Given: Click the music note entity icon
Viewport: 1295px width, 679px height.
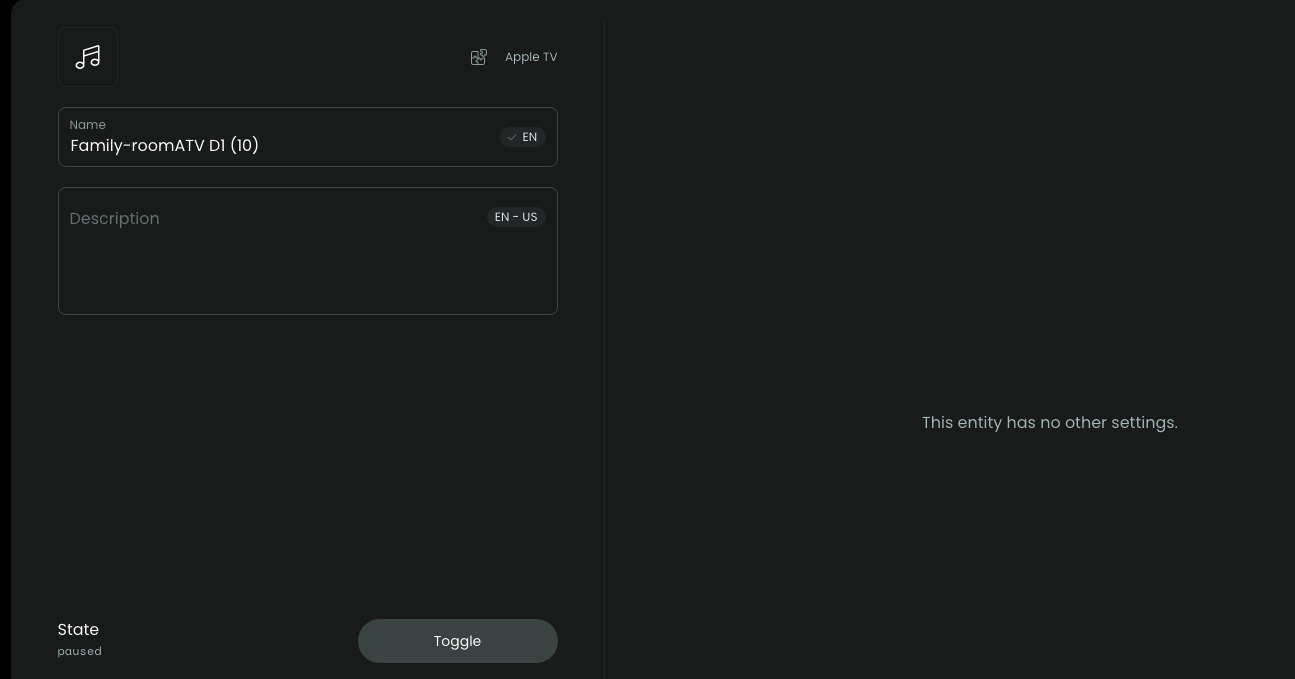Looking at the screenshot, I should click(88, 57).
